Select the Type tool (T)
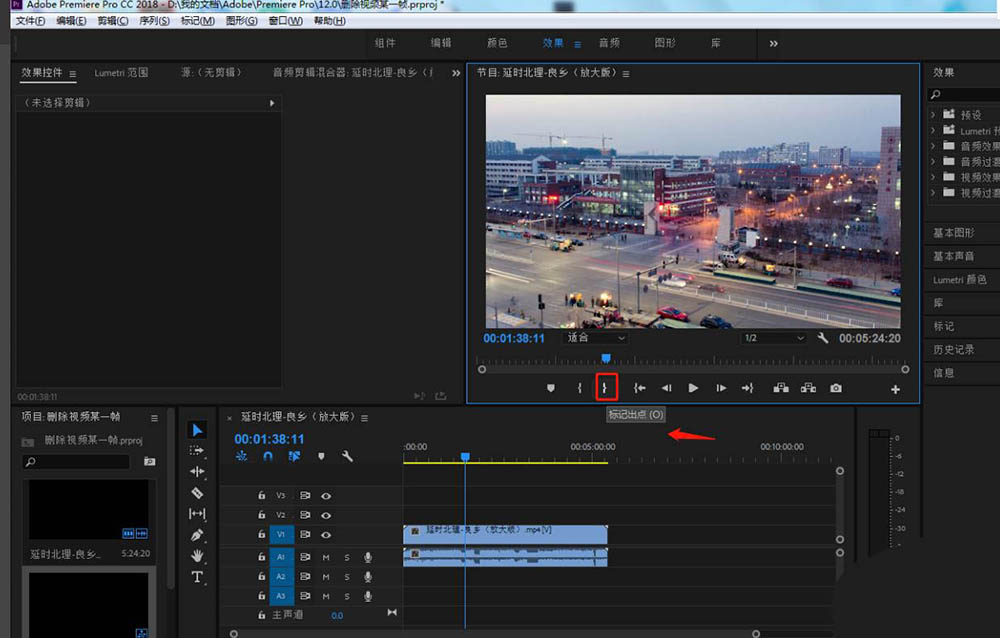Screen dimensions: 1000x638 pyautogui.click(x=197, y=577)
